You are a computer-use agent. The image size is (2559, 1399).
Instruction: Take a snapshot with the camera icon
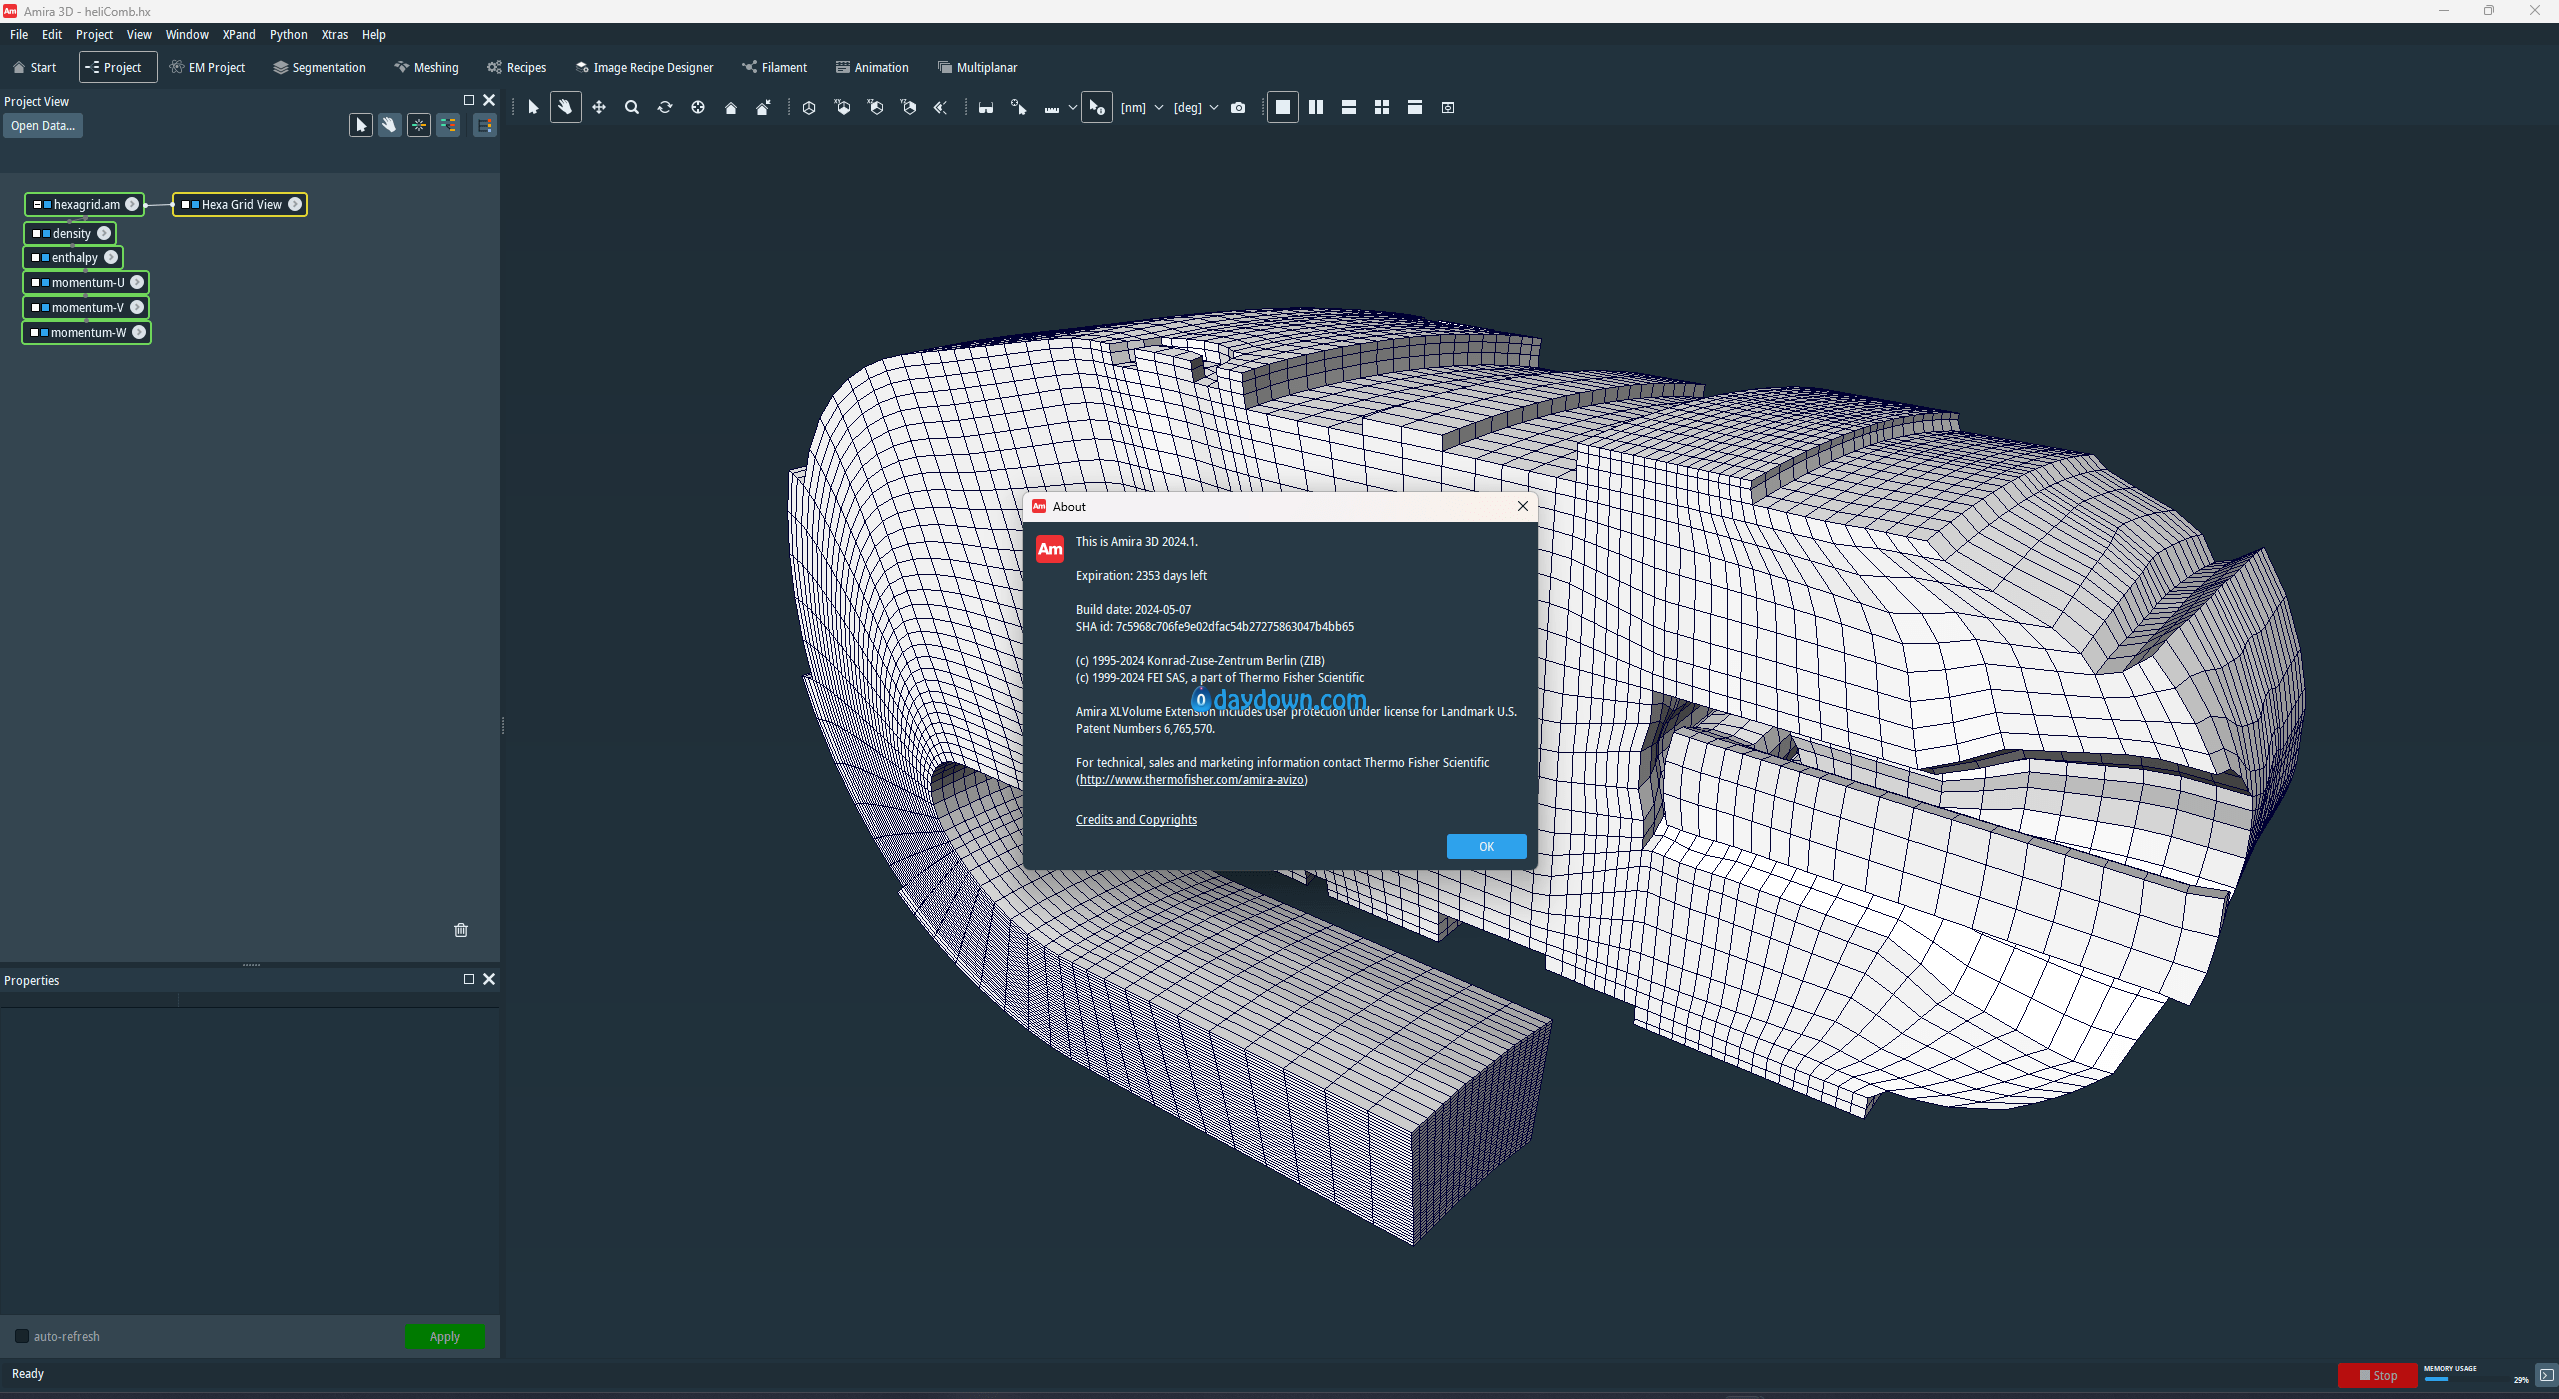[x=1238, y=107]
